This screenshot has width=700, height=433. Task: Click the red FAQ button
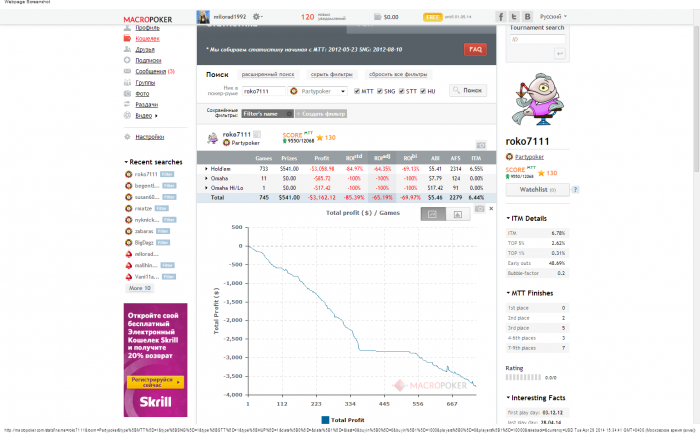click(x=475, y=50)
